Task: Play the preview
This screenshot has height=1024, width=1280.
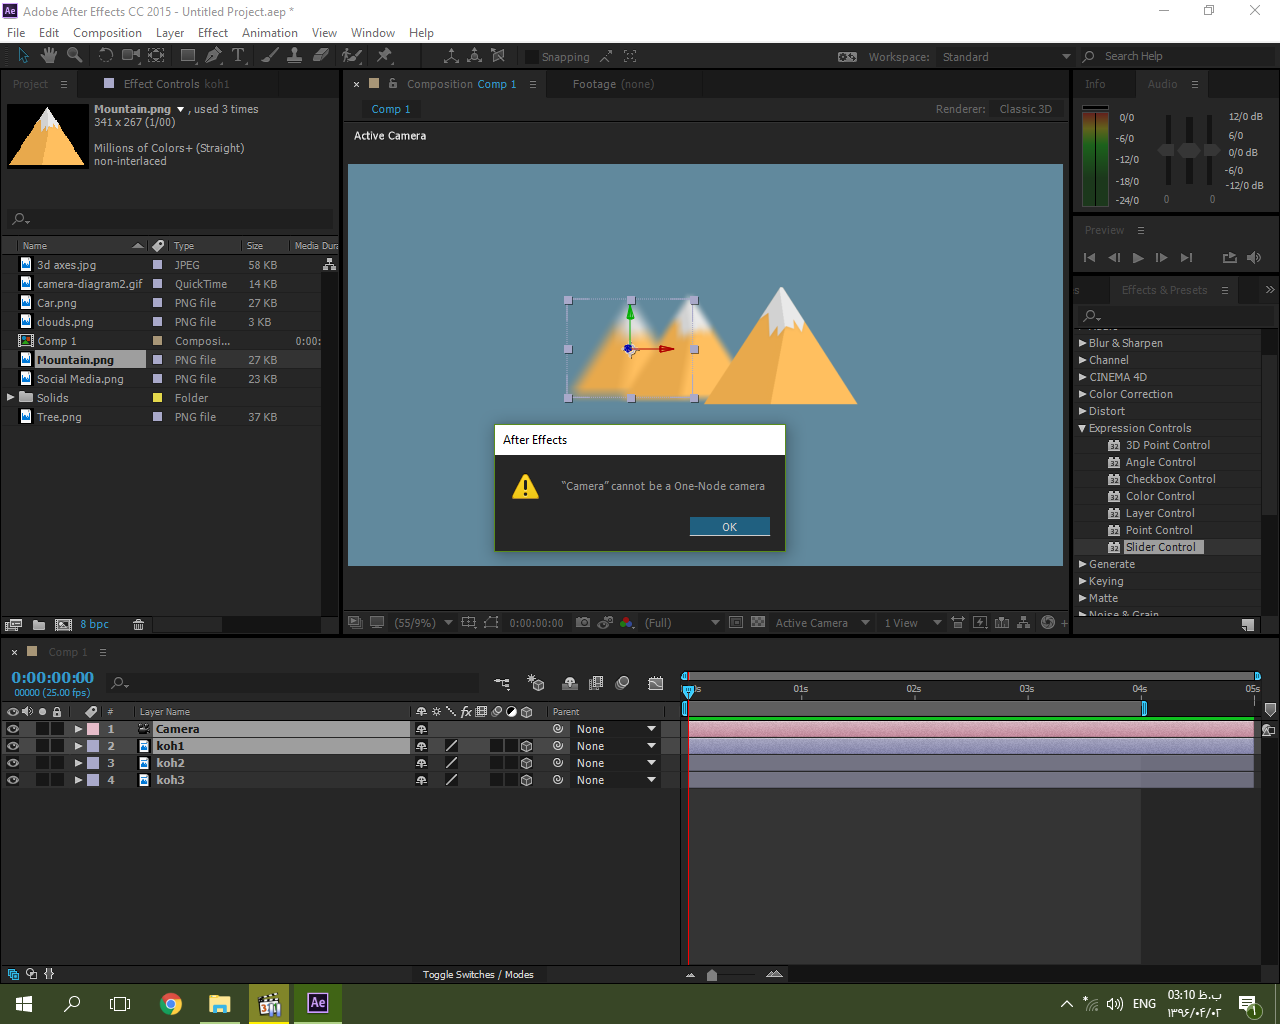Action: point(1138,258)
